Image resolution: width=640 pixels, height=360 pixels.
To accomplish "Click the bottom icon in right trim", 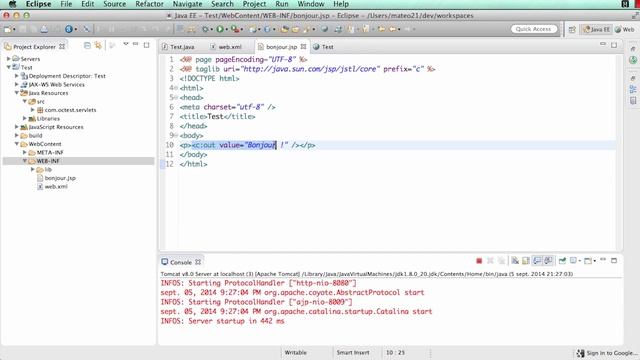I will pyautogui.click(x=633, y=101).
